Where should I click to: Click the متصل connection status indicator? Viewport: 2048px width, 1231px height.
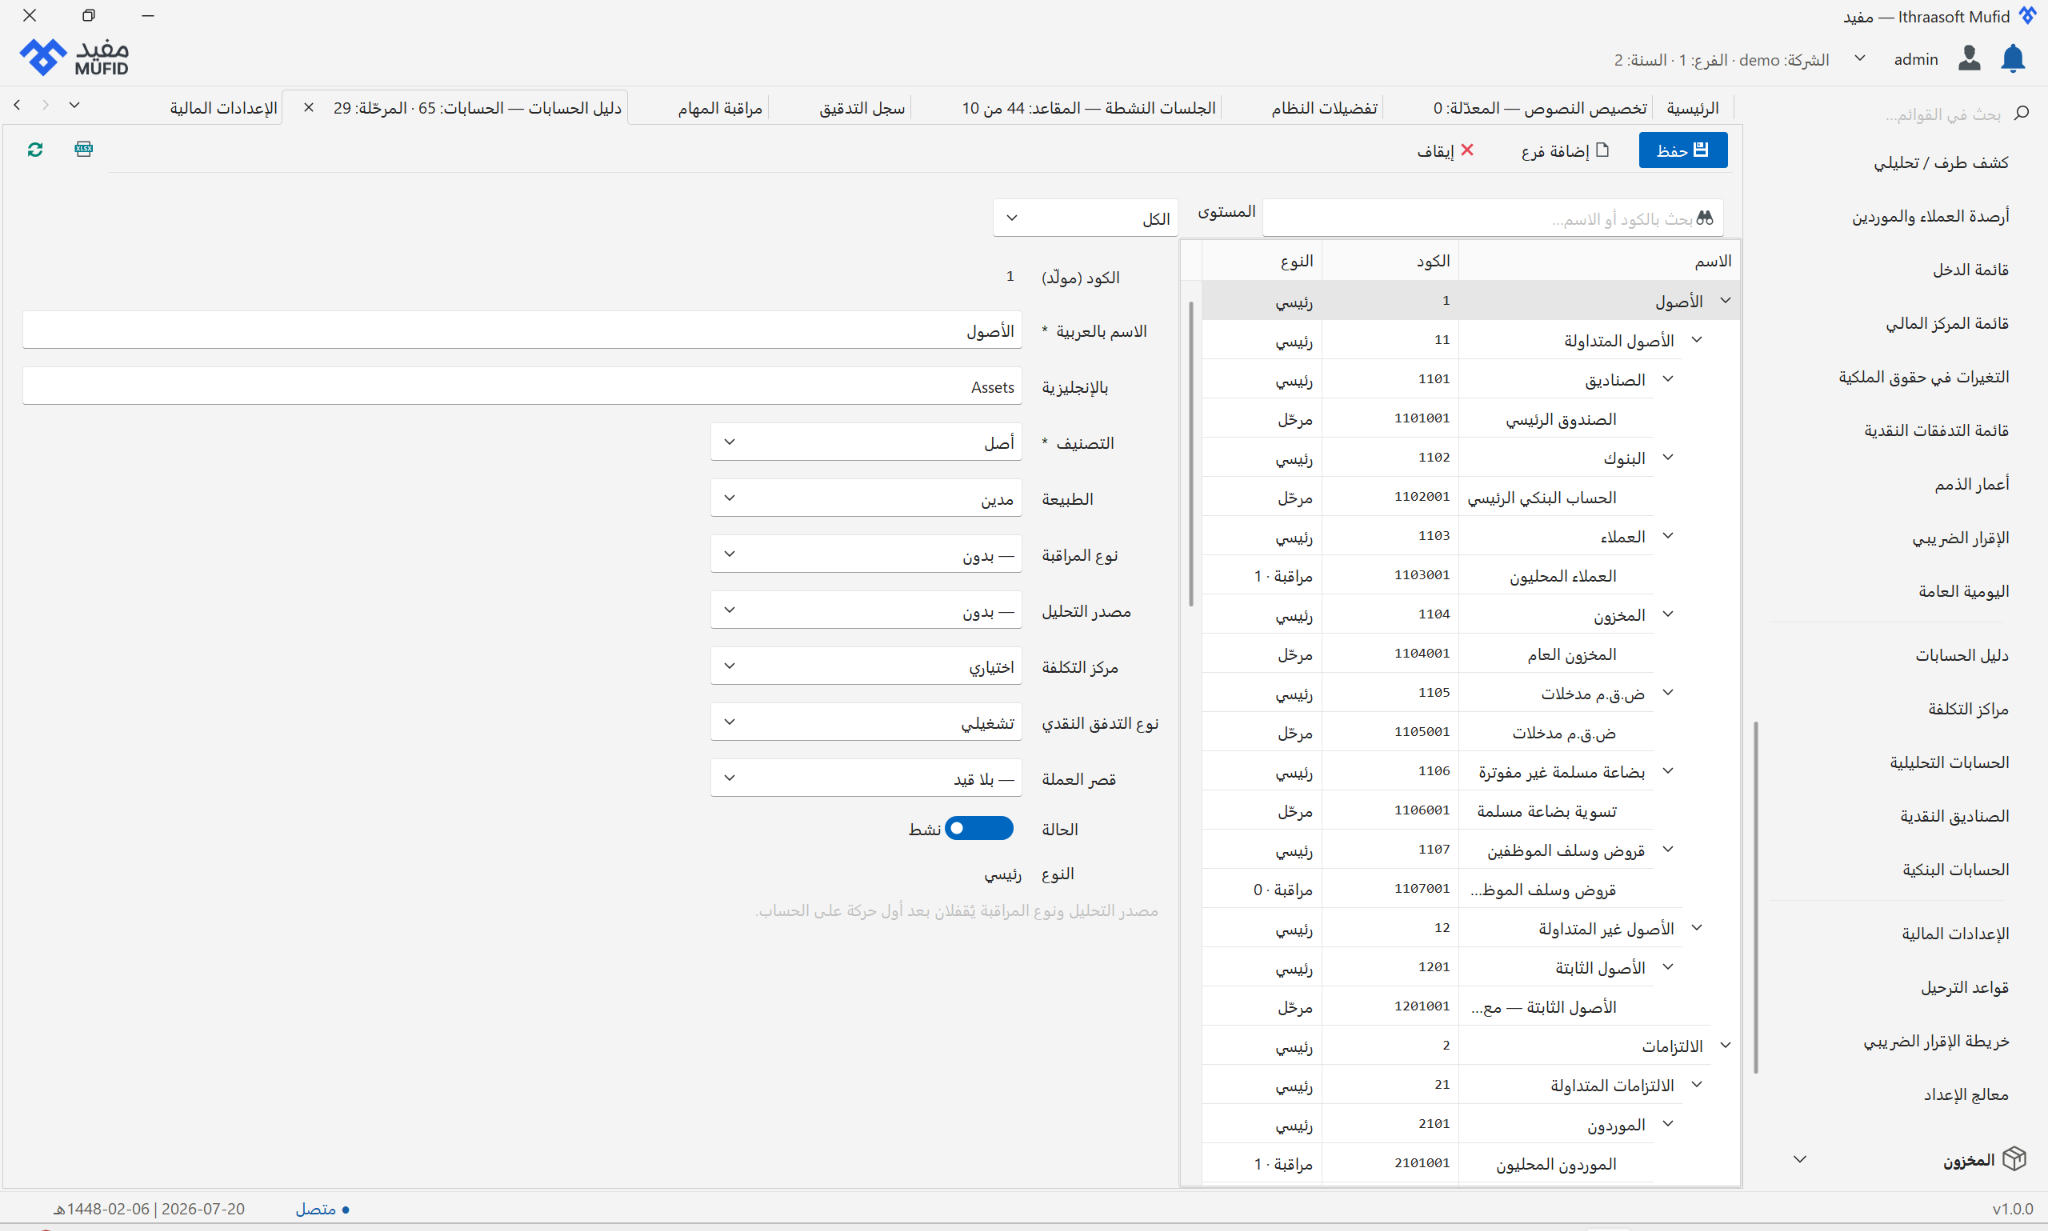click(x=322, y=1209)
